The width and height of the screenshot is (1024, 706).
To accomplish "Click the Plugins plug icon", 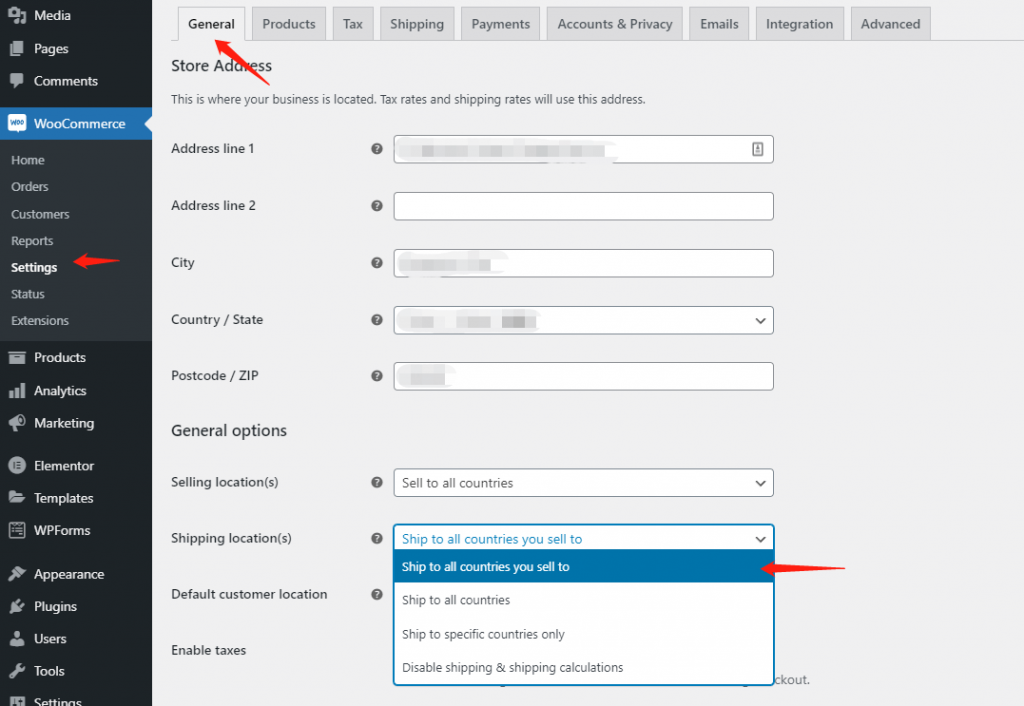I will 17,606.
